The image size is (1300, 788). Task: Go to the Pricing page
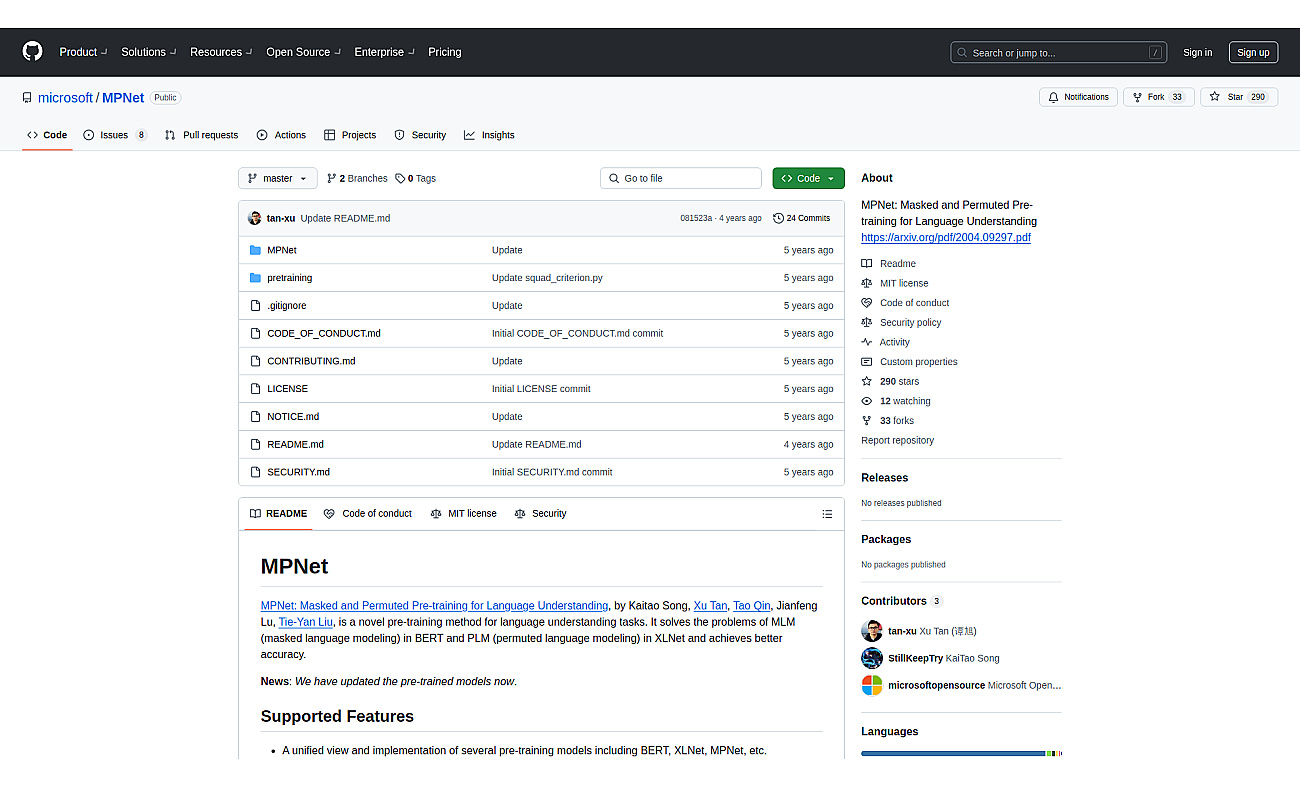click(x=445, y=52)
